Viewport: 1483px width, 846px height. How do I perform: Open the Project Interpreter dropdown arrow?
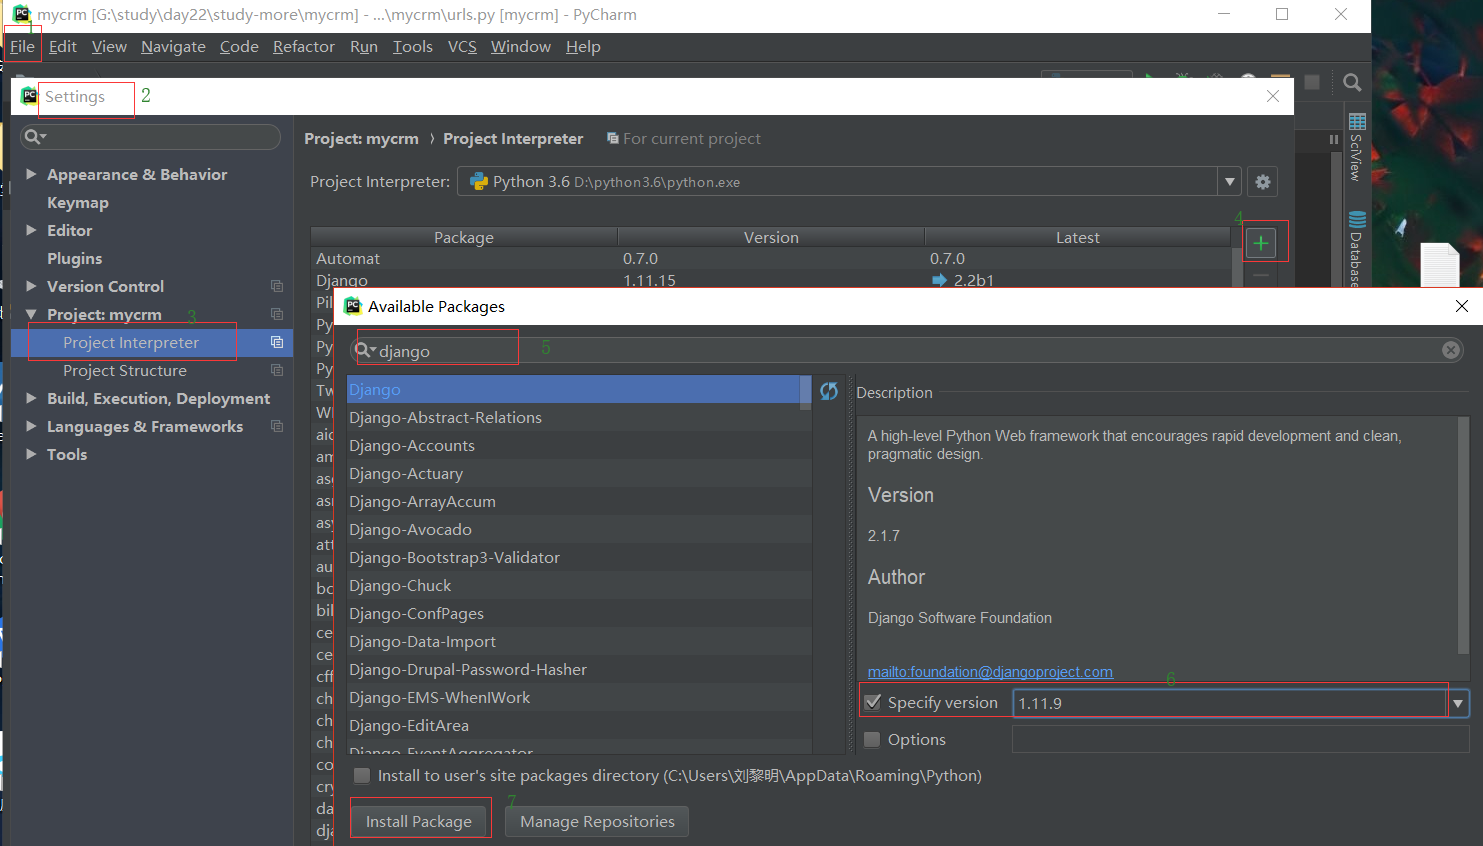tap(1230, 182)
